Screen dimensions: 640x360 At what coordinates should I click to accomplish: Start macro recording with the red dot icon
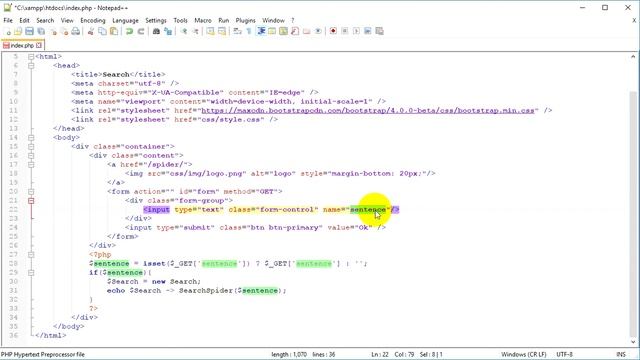(x=333, y=31)
